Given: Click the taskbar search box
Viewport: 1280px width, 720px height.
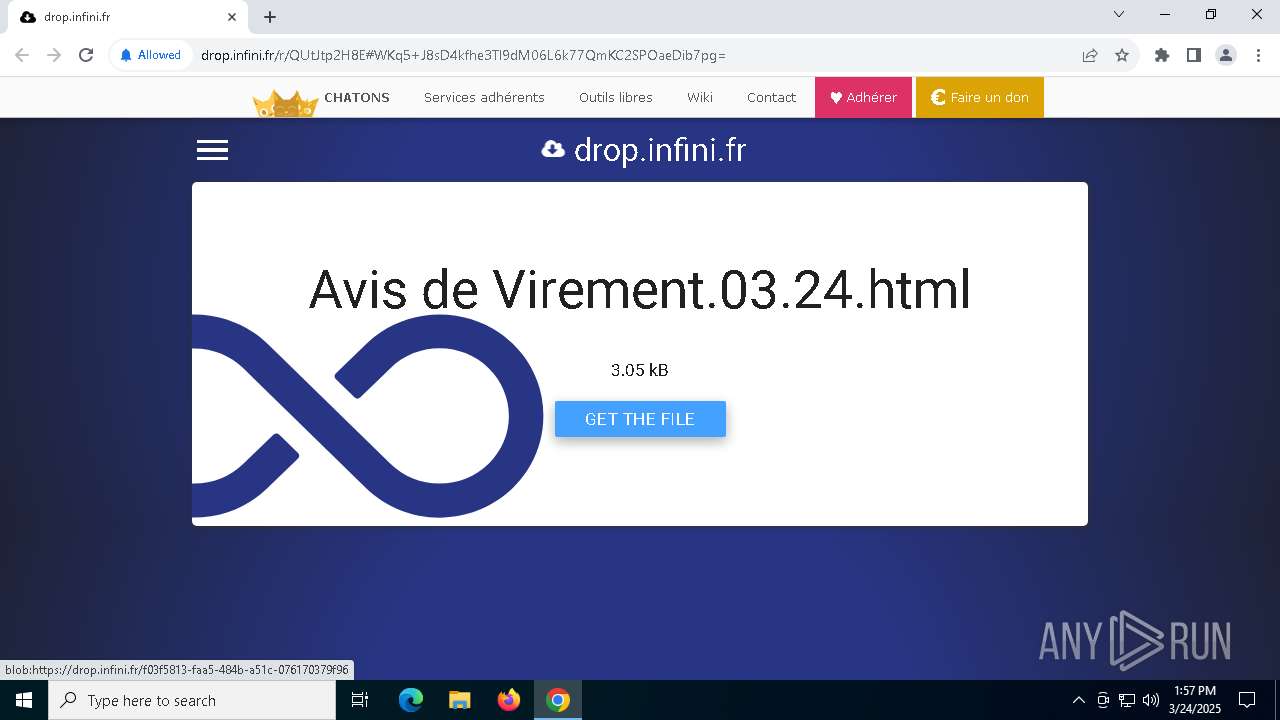Looking at the screenshot, I should point(192,700).
